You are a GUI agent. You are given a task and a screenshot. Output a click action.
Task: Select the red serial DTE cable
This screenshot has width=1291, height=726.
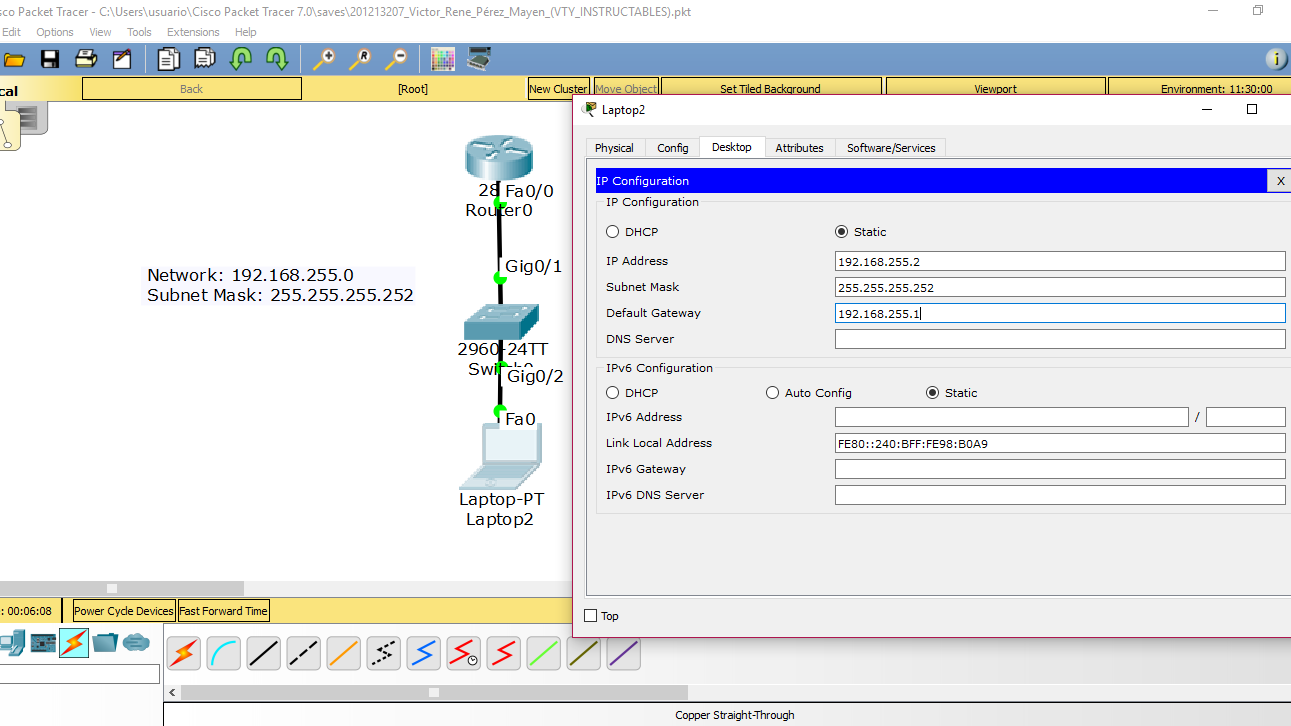pyautogui.click(x=504, y=653)
